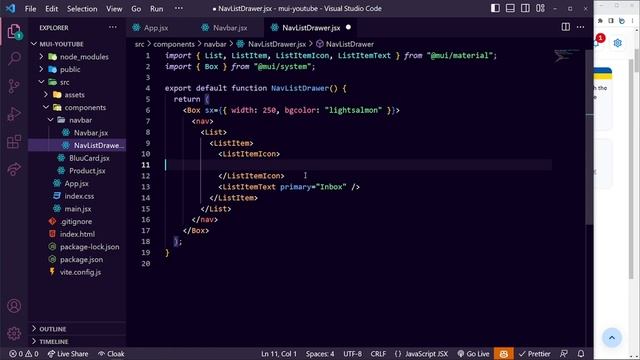Click the navbar breadcrumb segment
The height and width of the screenshot is (360, 640).
pos(215,44)
